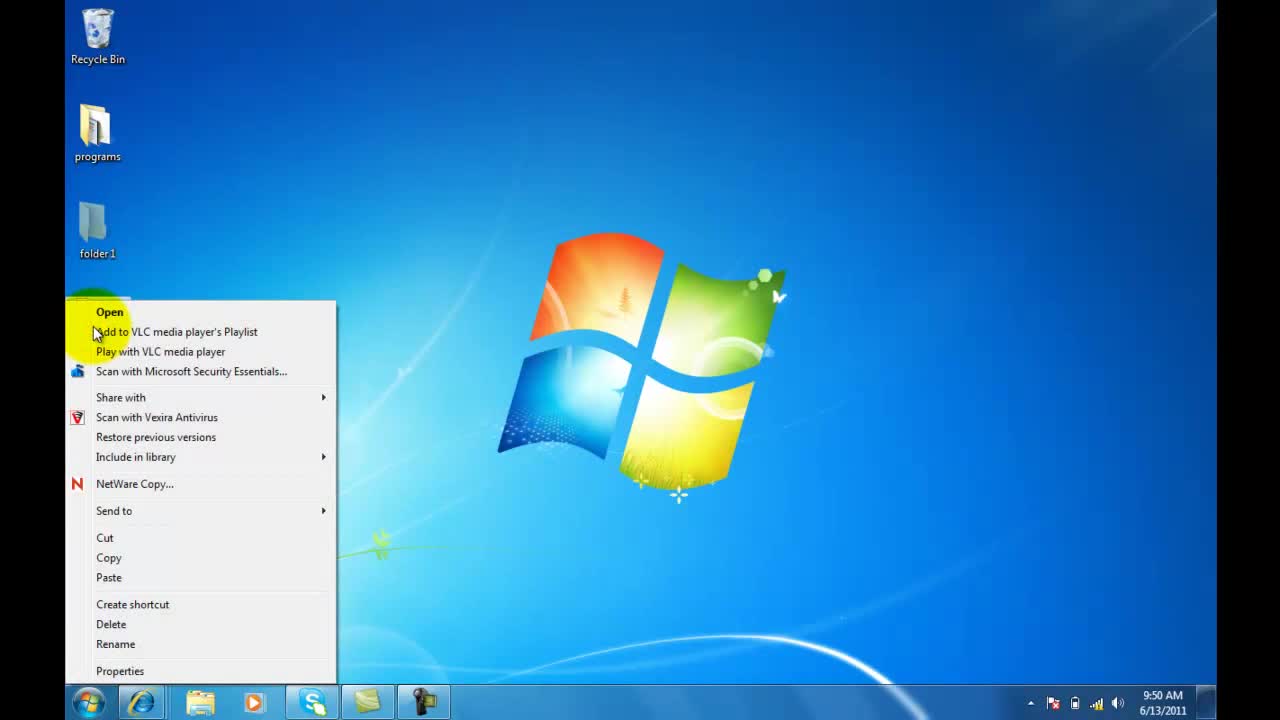The height and width of the screenshot is (720, 1280).
Task: Select the folder1 desktop icon
Action: coord(97,231)
